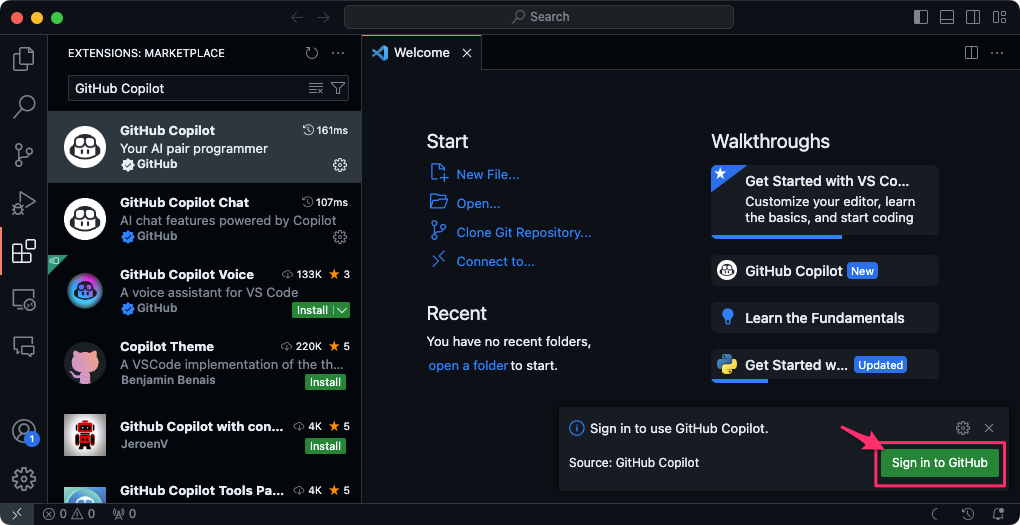This screenshot has height=525, width=1020.
Task: Click the Open... link
Action: tap(478, 204)
